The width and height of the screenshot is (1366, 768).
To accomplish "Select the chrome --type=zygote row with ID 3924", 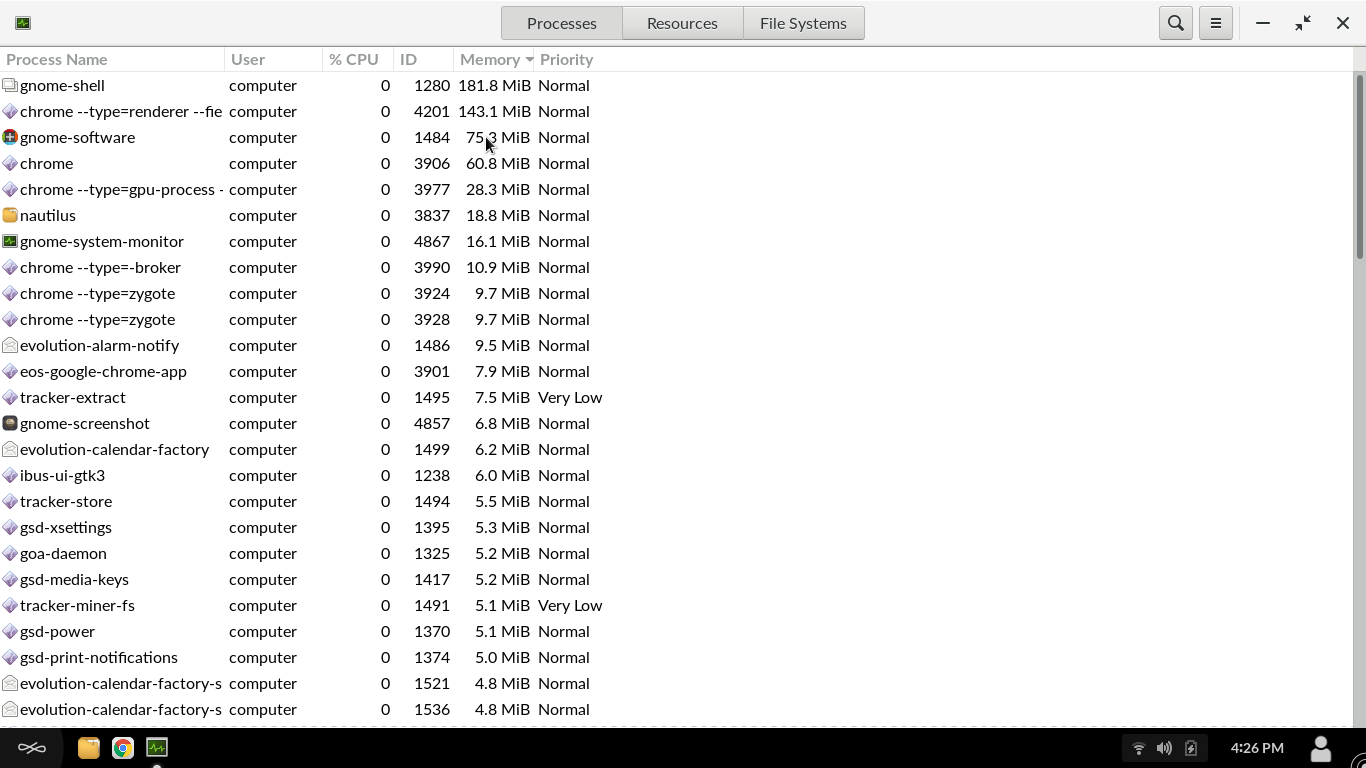I will pyautogui.click(x=677, y=293).
